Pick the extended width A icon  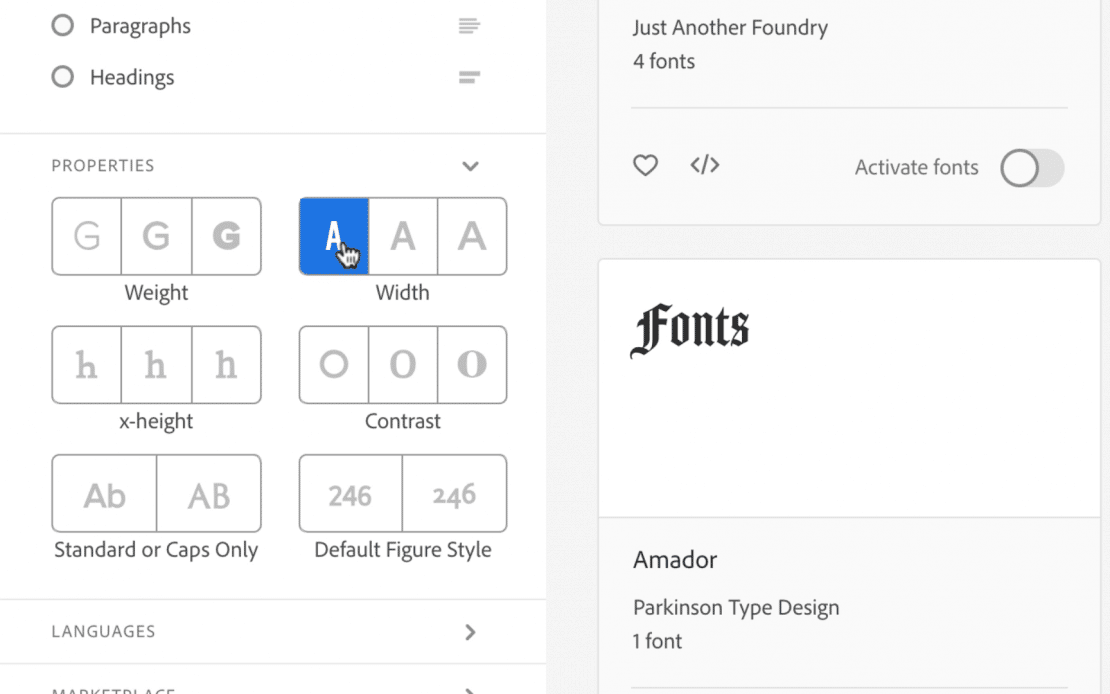(472, 236)
